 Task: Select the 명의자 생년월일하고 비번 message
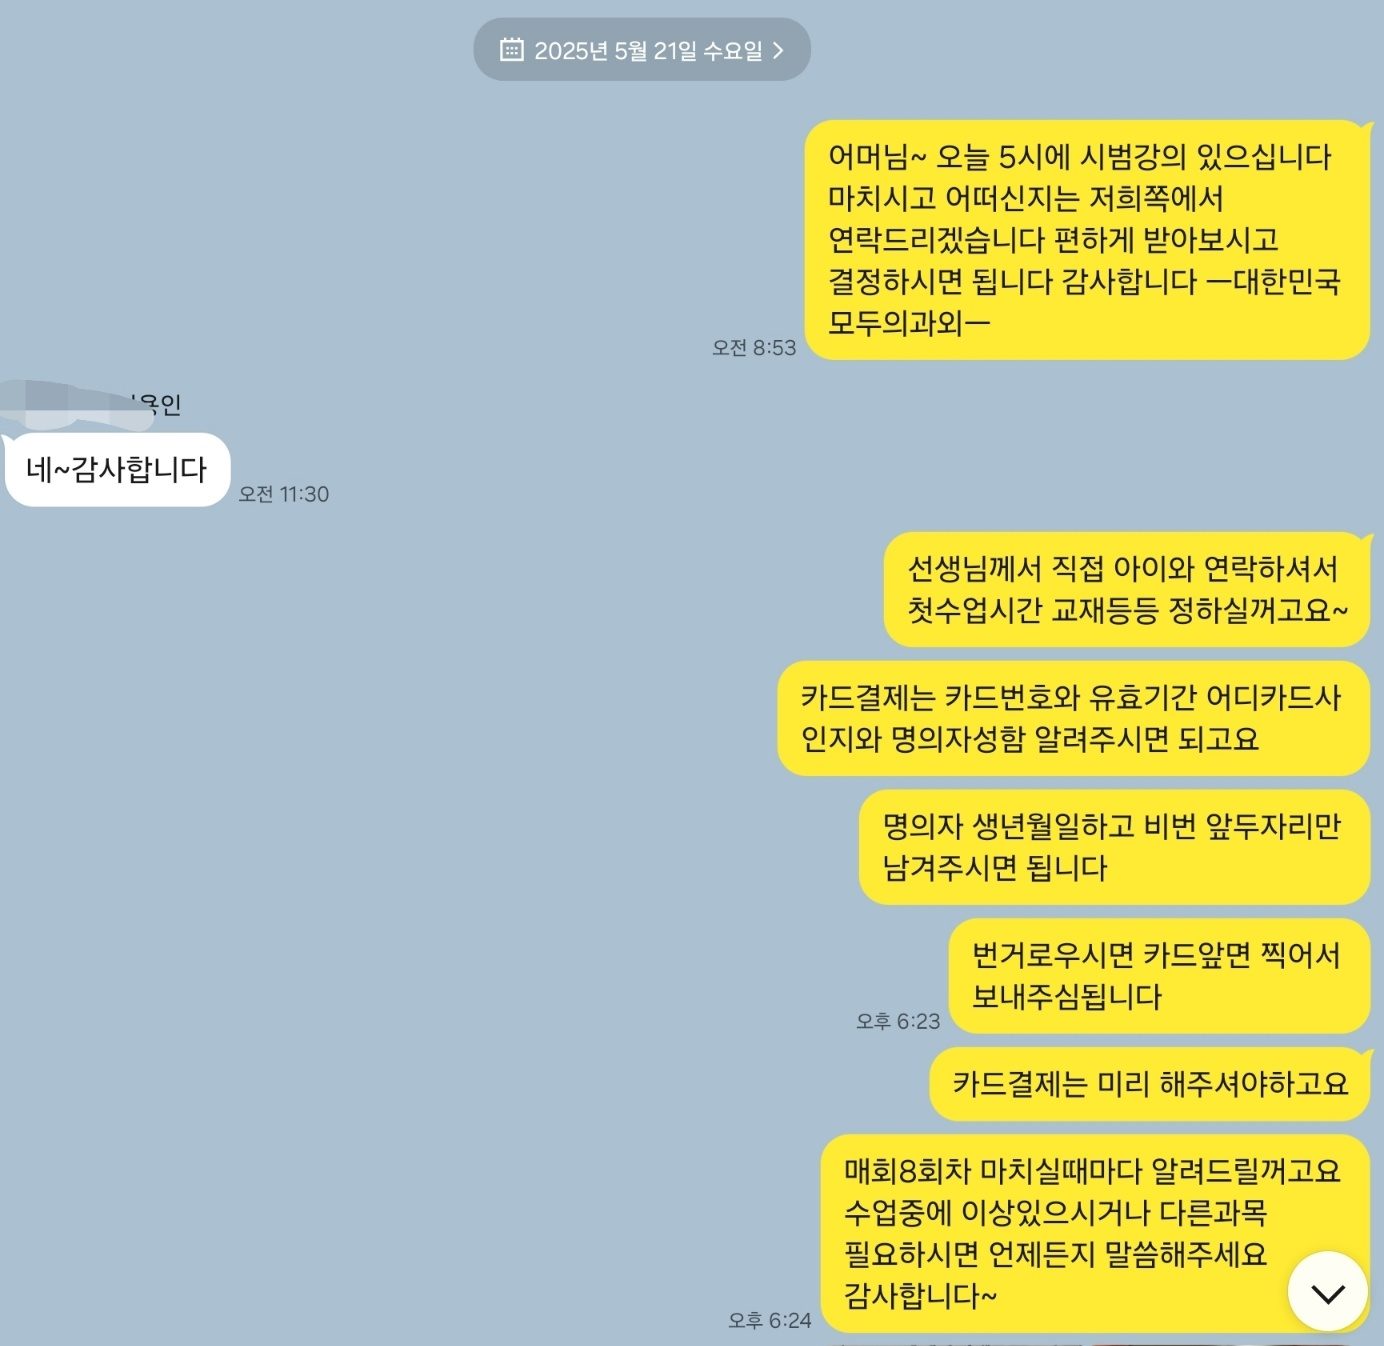tap(1114, 847)
